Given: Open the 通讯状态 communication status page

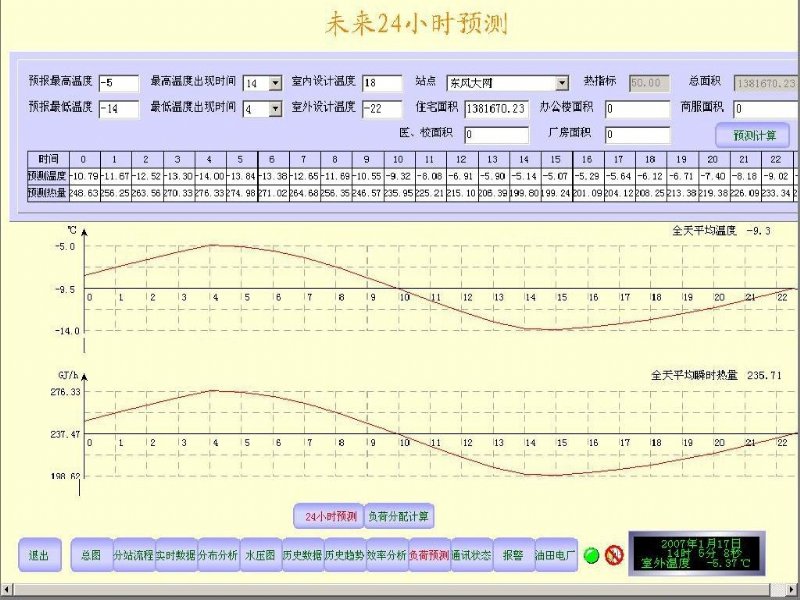Looking at the screenshot, I should click(x=469, y=555).
